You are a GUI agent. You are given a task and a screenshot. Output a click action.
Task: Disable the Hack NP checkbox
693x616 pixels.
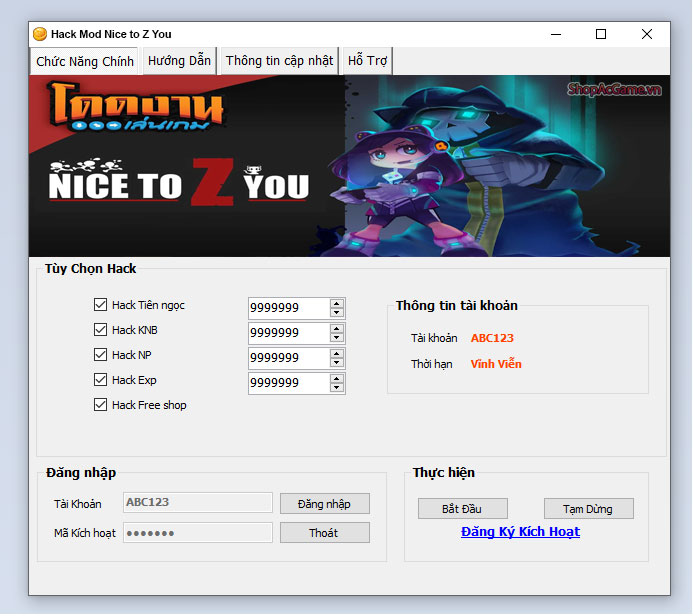coord(100,355)
